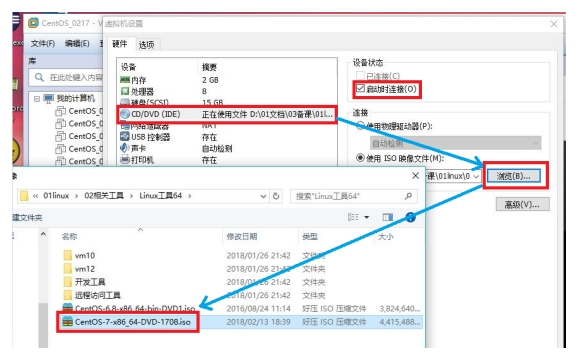
Task: Sort by the 修改日期 column header
Action: 242,236
